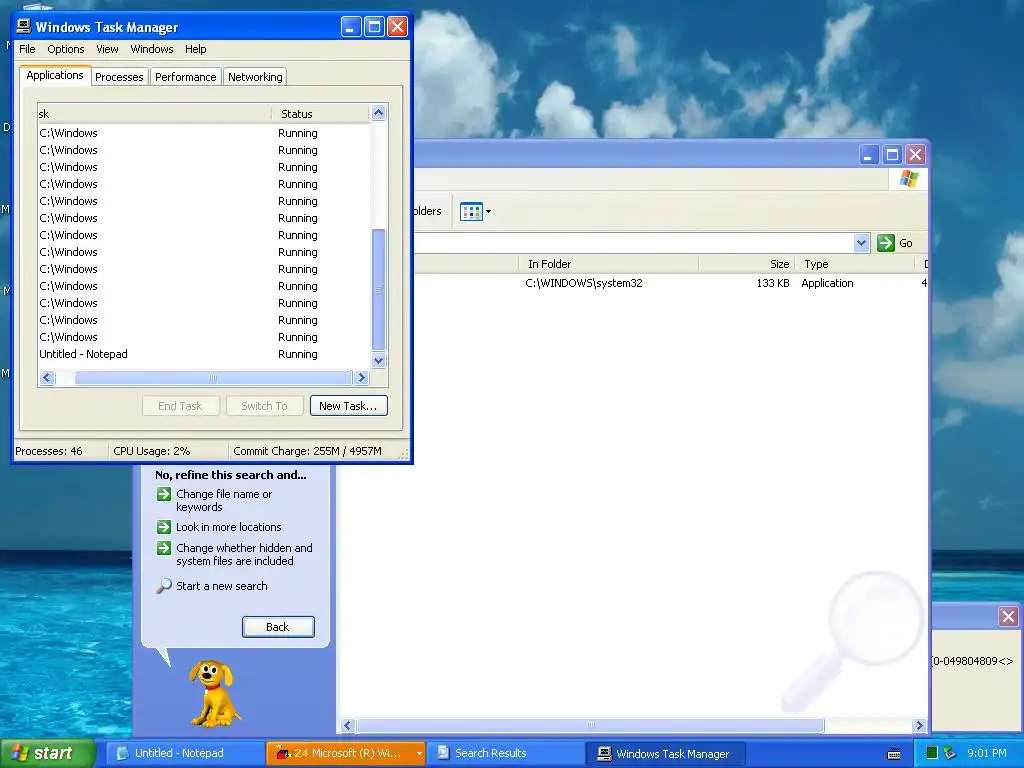This screenshot has height=768, width=1024.
Task: Maximize the Search Results window
Action: [892, 155]
